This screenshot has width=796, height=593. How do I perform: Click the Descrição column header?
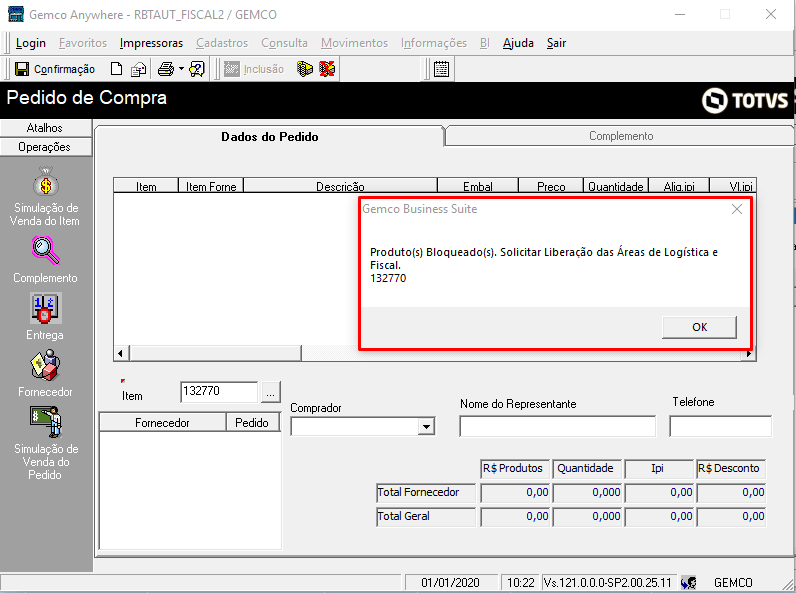tap(340, 186)
